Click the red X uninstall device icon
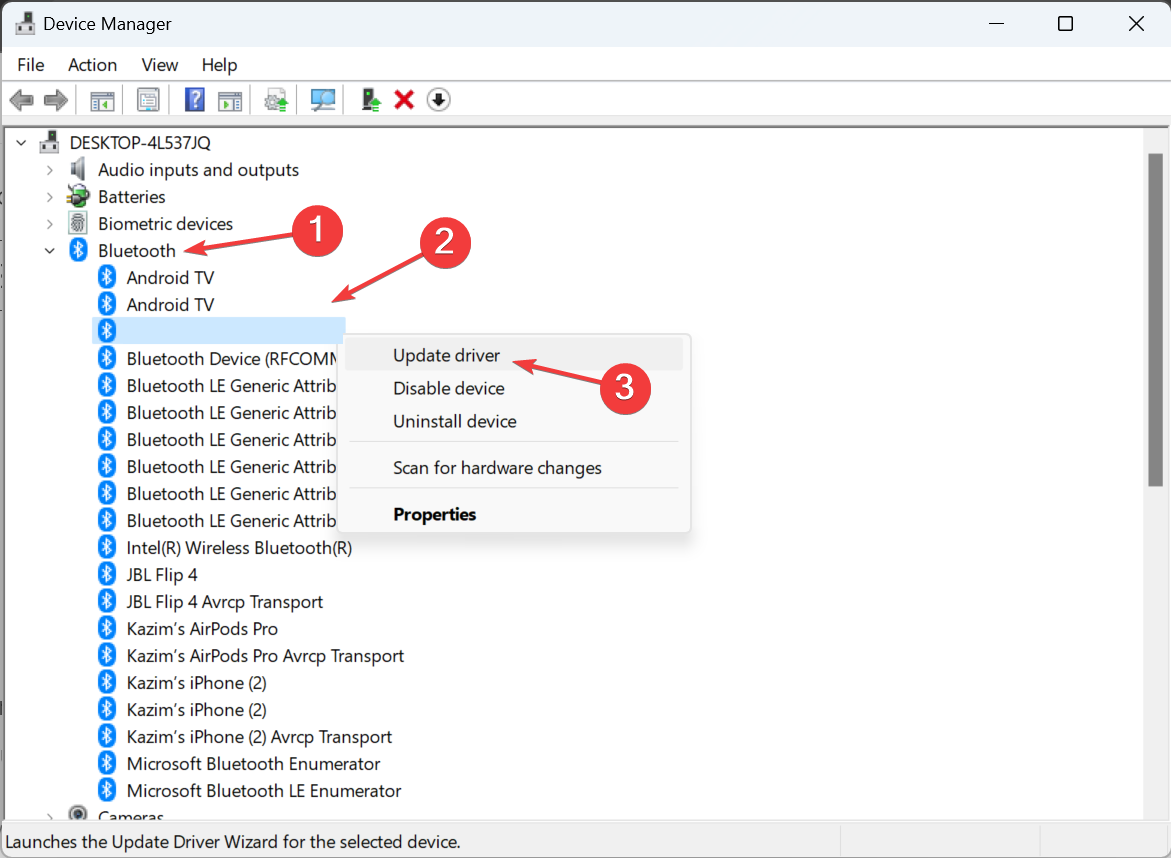 404,100
